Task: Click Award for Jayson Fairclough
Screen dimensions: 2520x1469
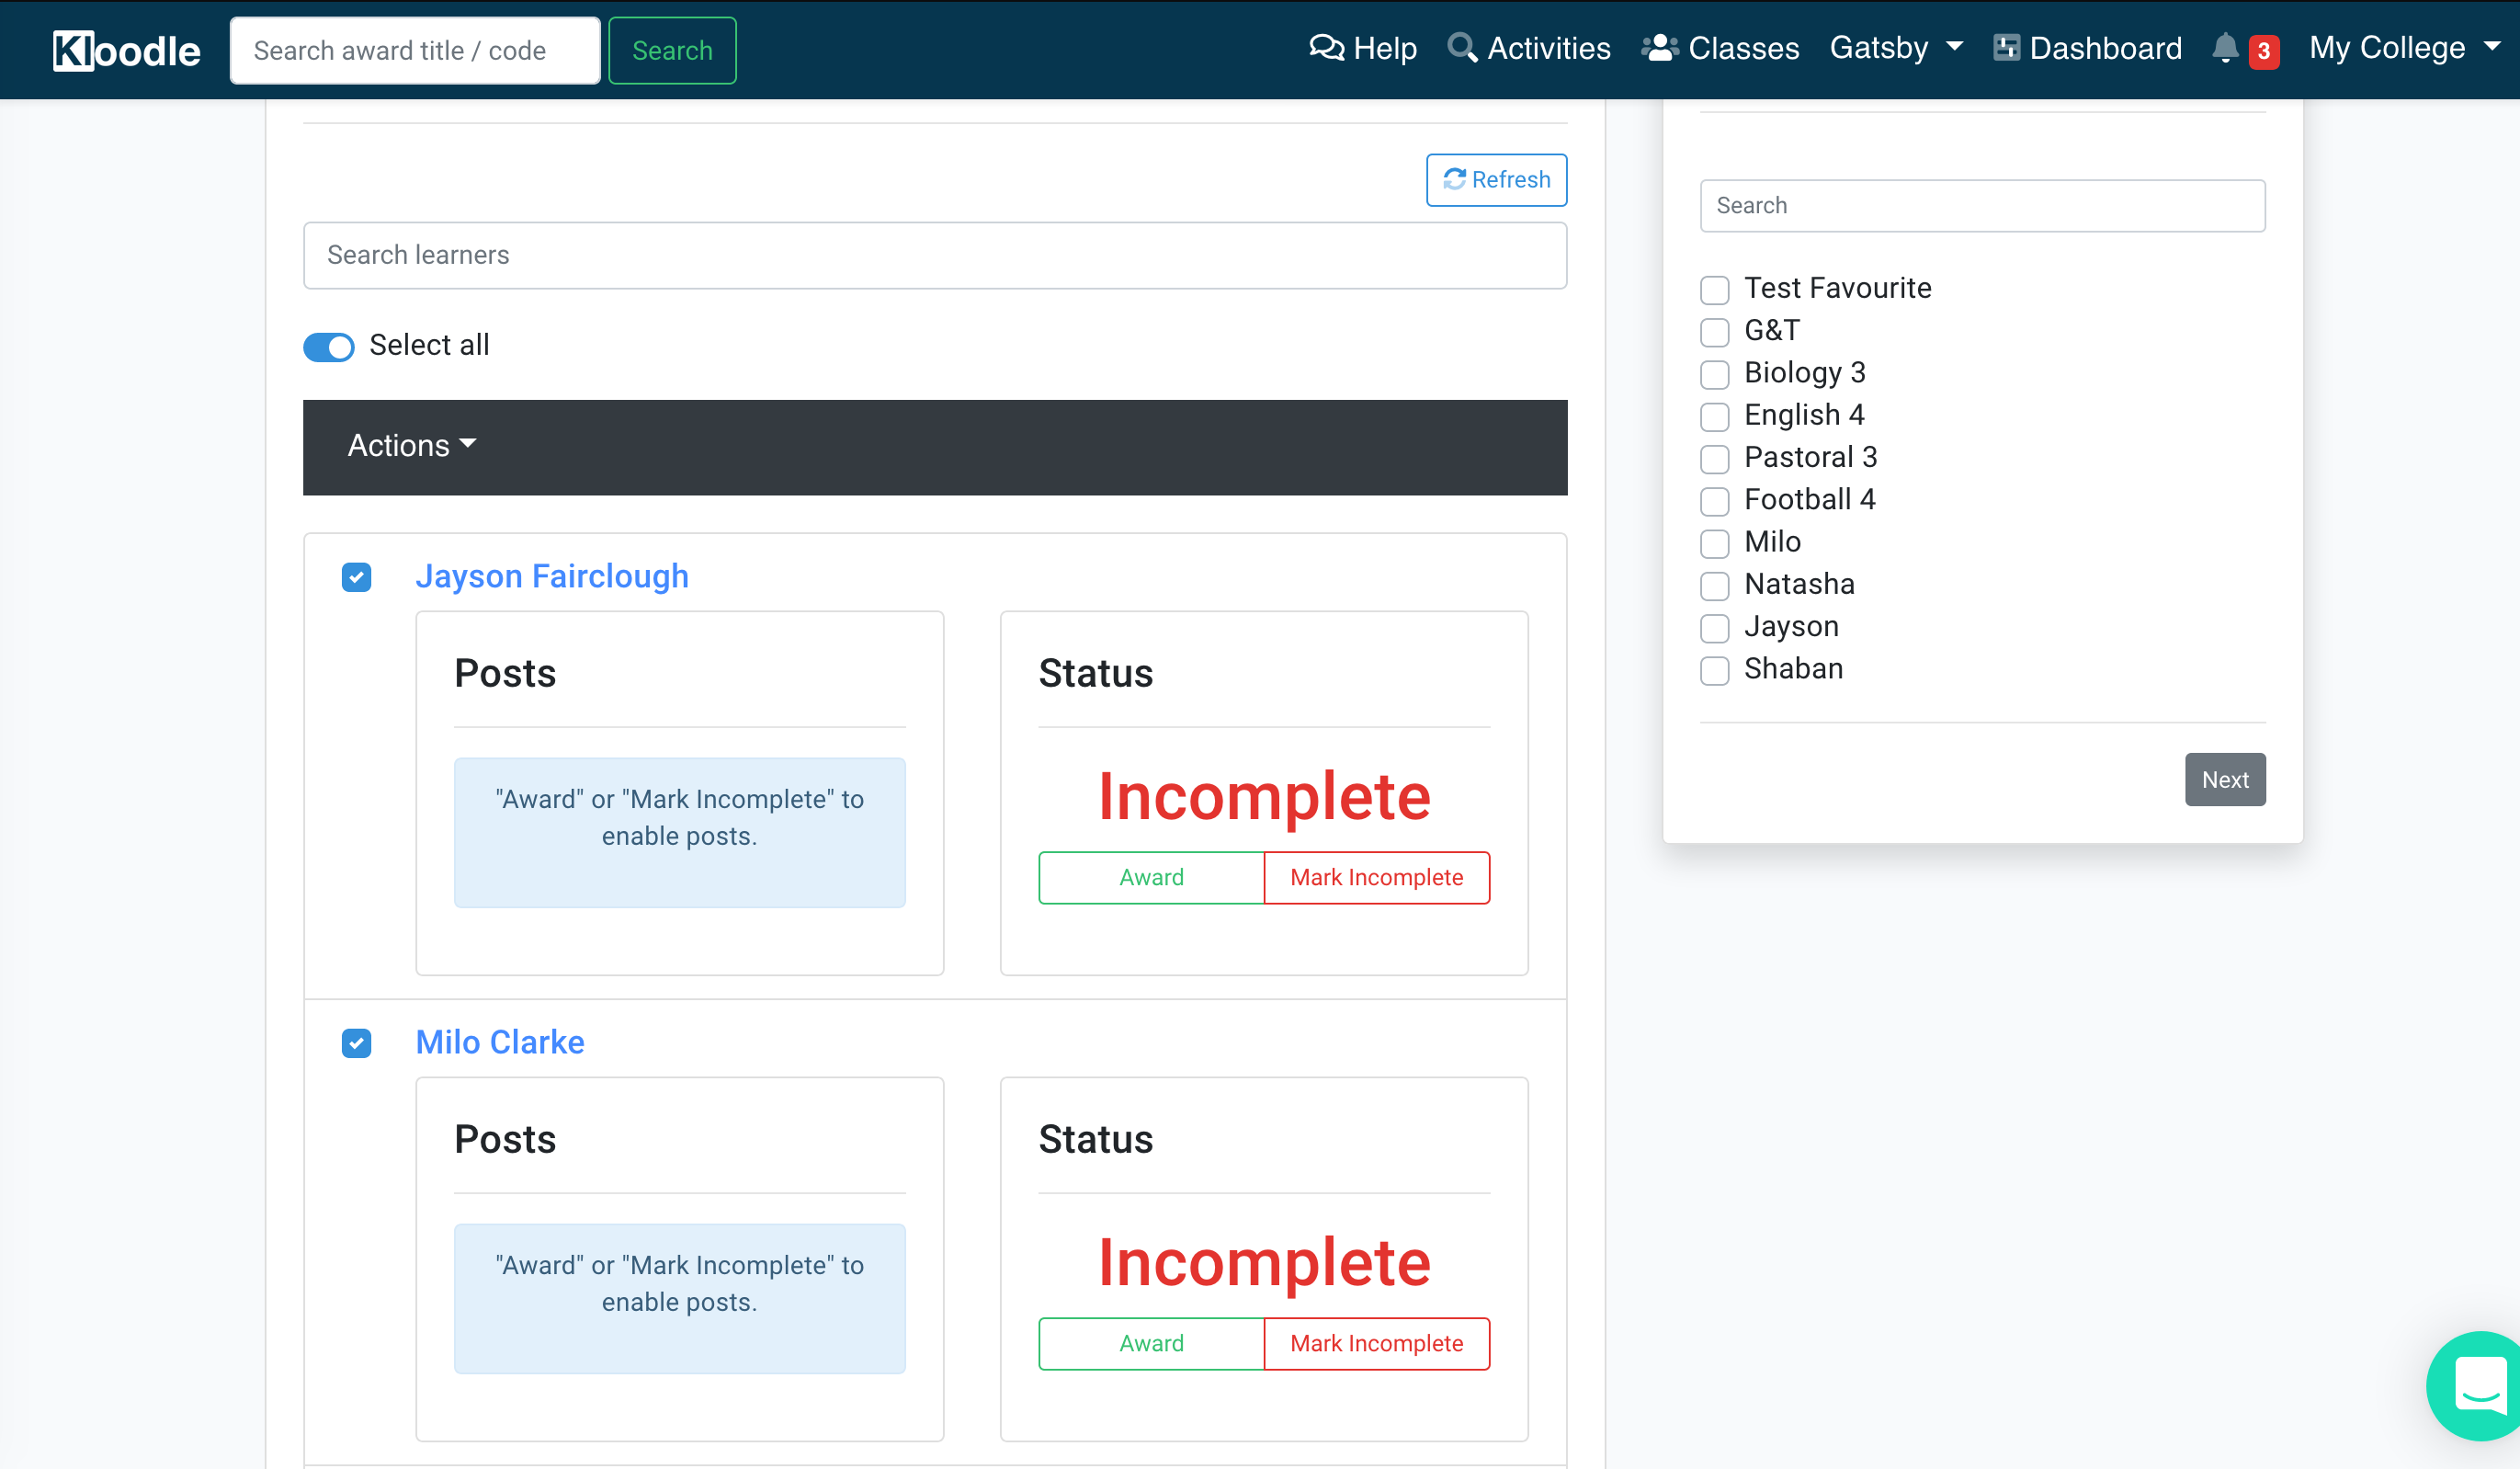Action: click(1151, 878)
